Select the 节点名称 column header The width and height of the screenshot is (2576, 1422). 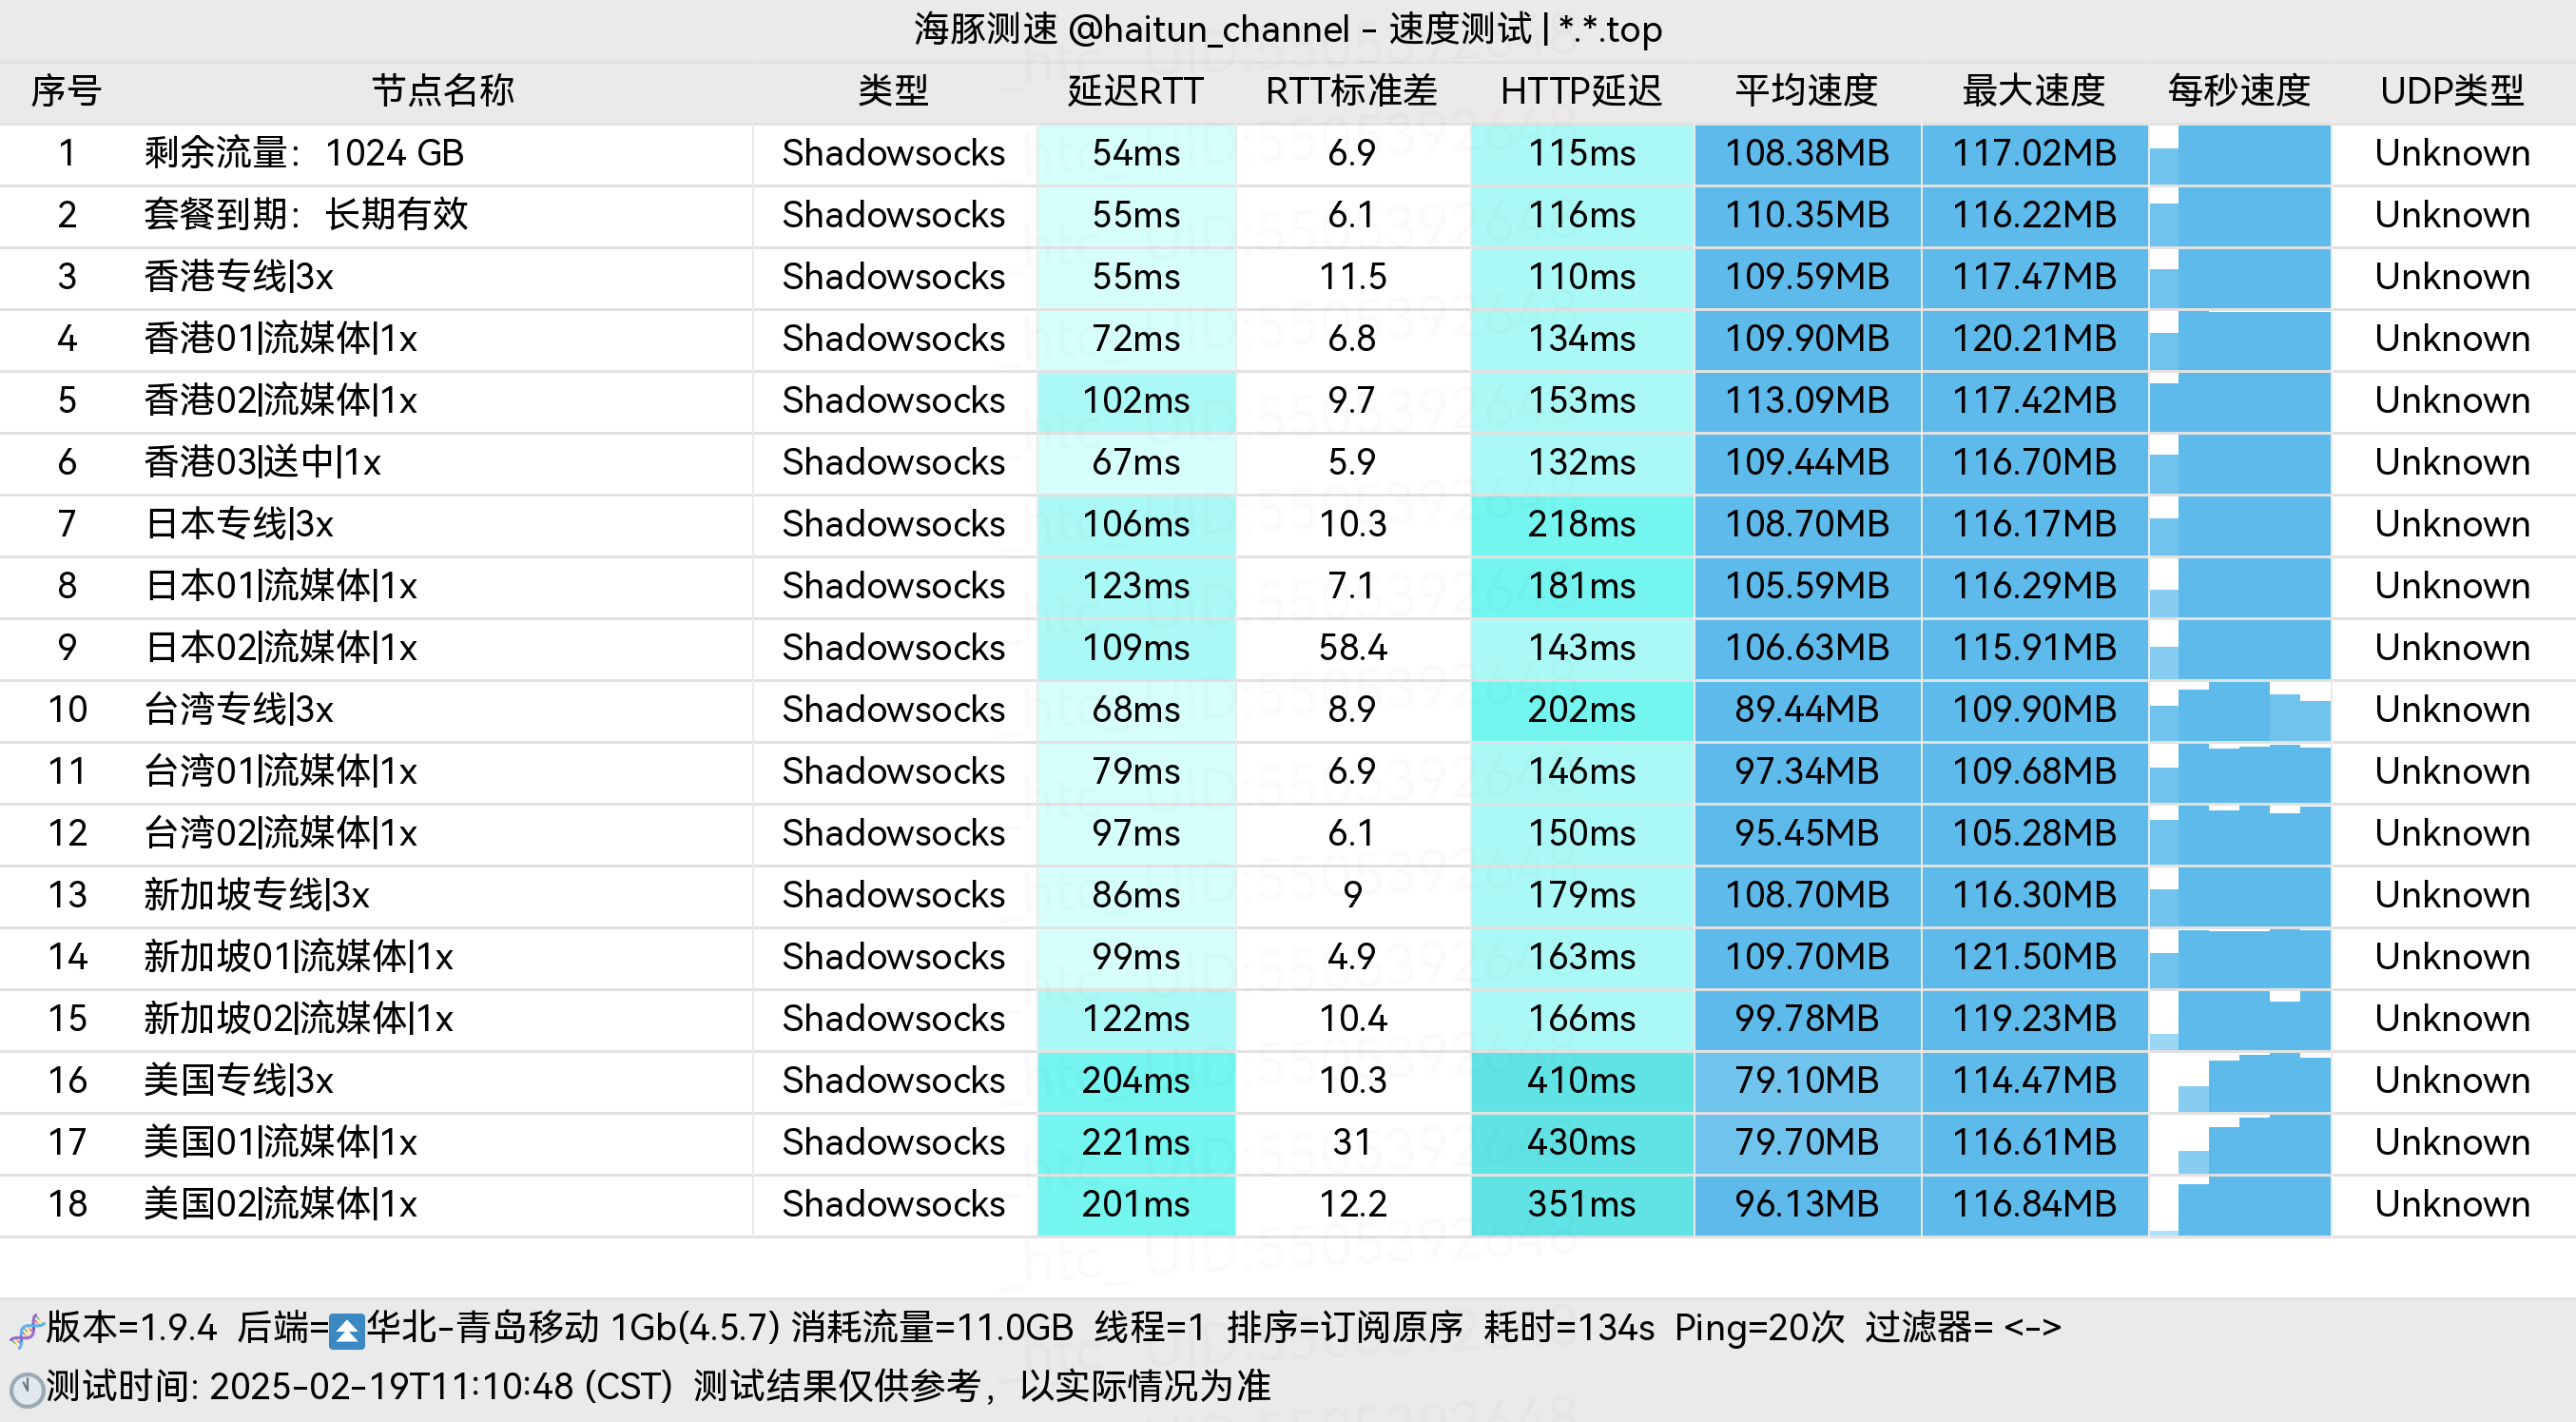443,91
